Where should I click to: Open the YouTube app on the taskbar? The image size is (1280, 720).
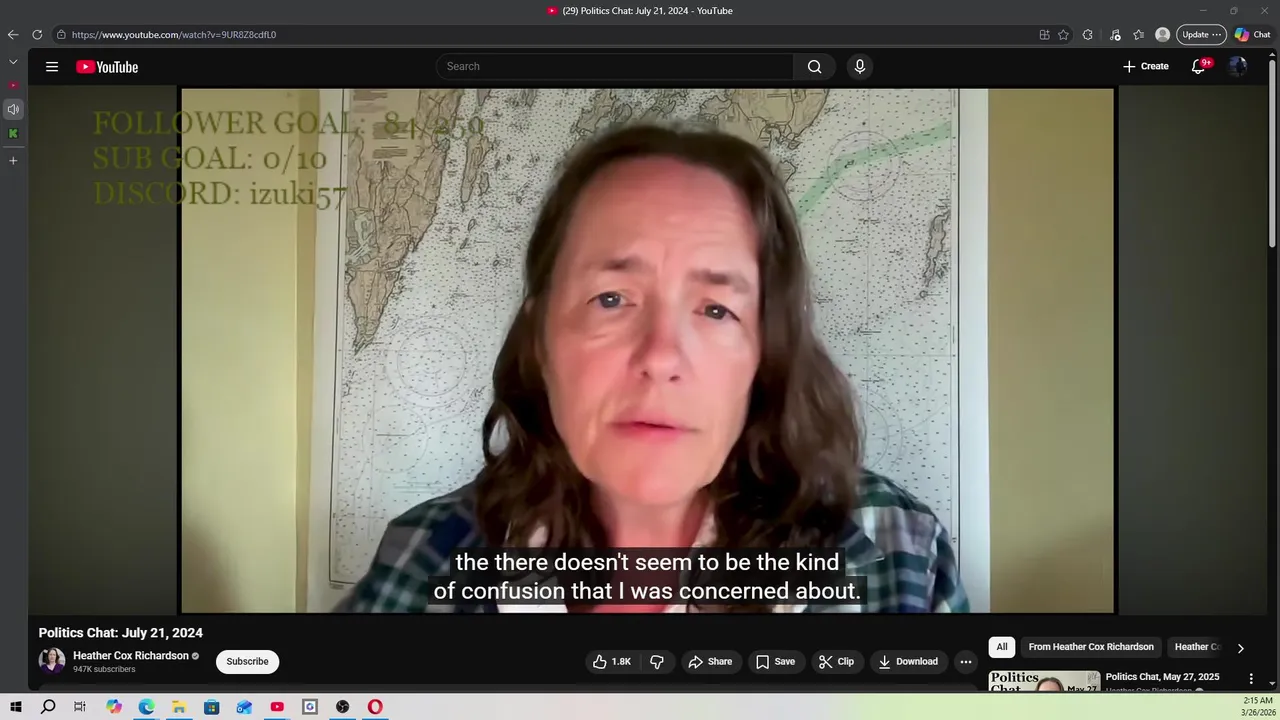pos(277,707)
